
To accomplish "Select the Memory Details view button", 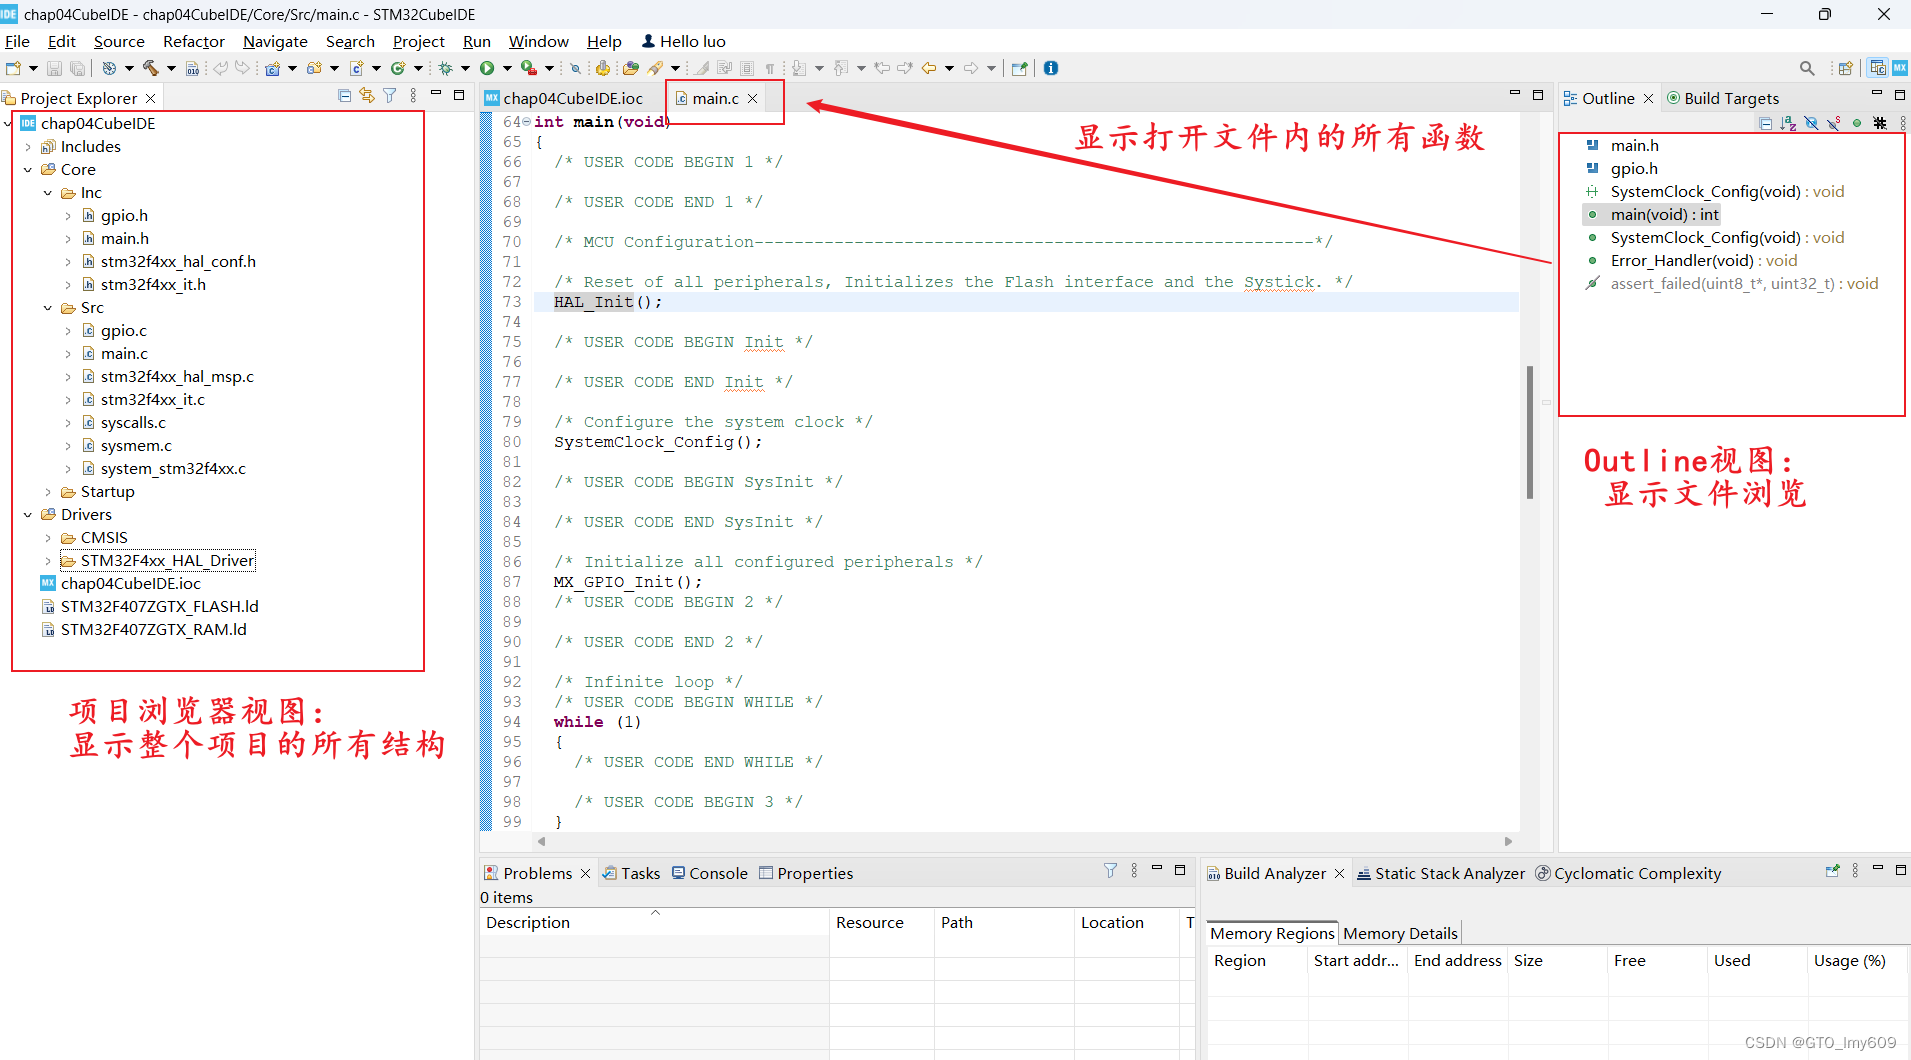I will tap(1400, 932).
